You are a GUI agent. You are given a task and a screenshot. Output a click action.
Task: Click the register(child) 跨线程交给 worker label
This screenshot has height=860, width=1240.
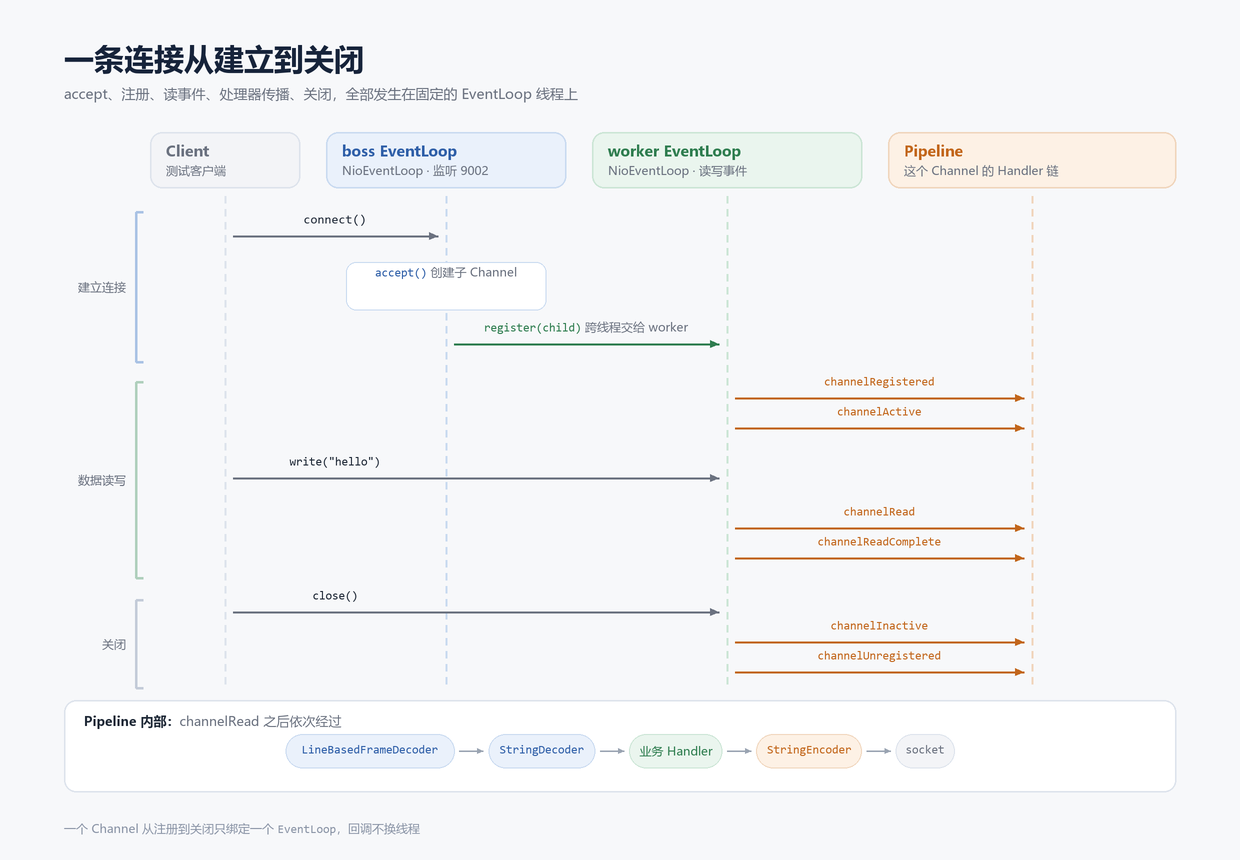586,328
